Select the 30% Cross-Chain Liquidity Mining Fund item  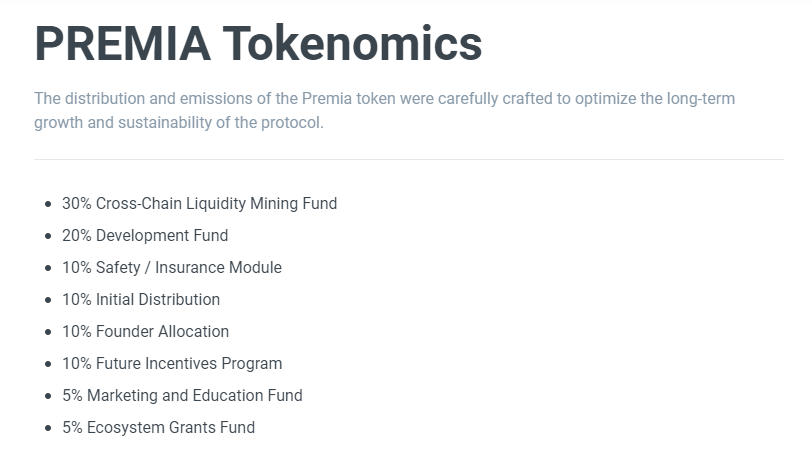(x=199, y=204)
